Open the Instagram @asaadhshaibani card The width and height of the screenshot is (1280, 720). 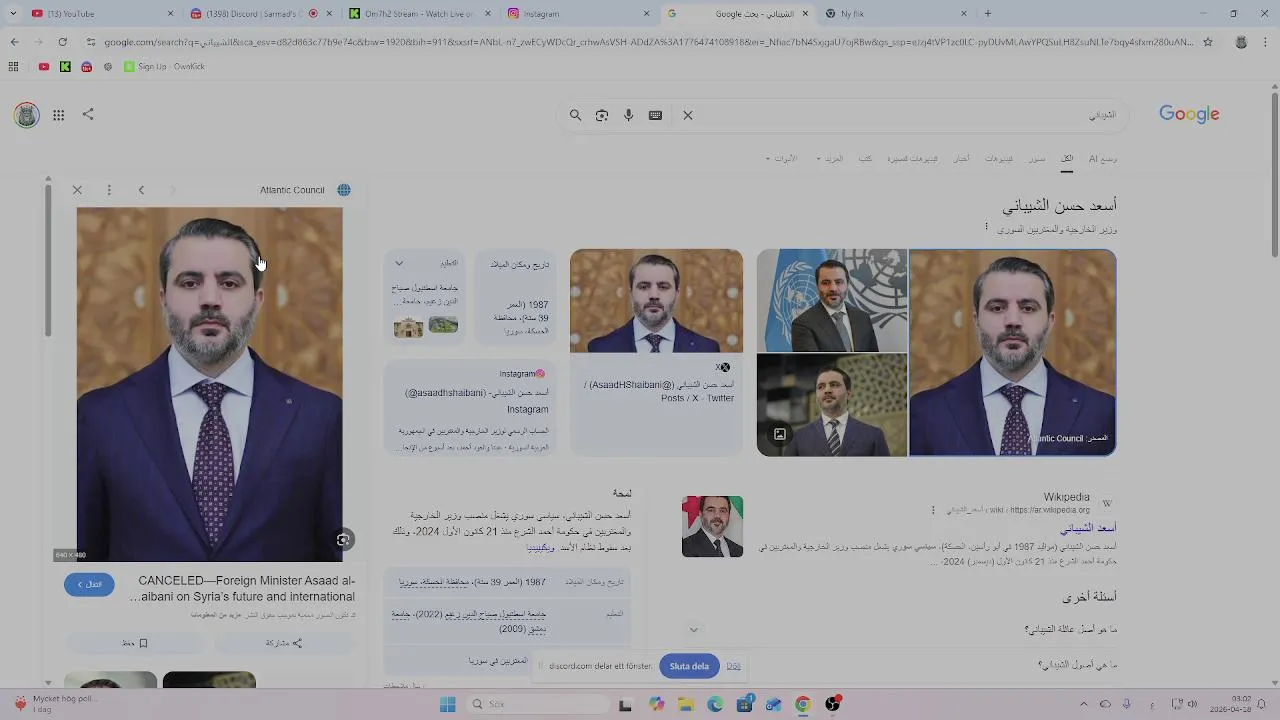(468, 408)
